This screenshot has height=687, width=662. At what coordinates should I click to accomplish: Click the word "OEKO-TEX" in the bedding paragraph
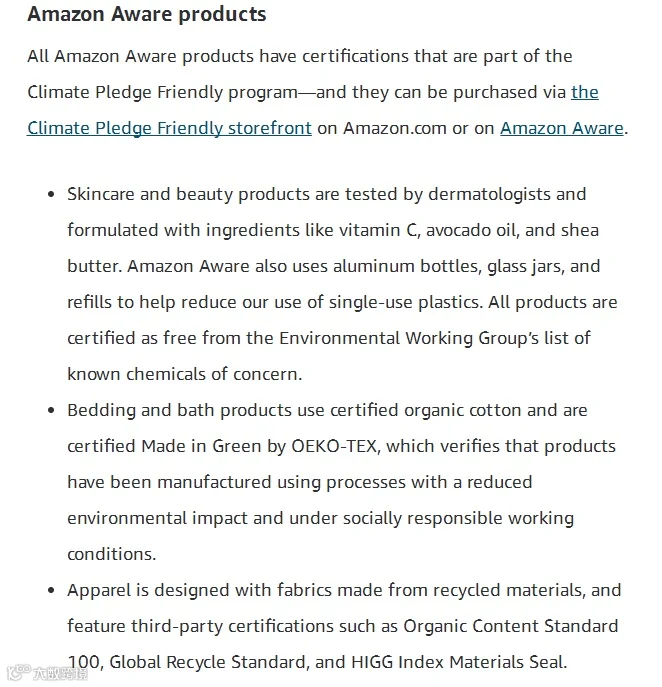[x=334, y=446]
